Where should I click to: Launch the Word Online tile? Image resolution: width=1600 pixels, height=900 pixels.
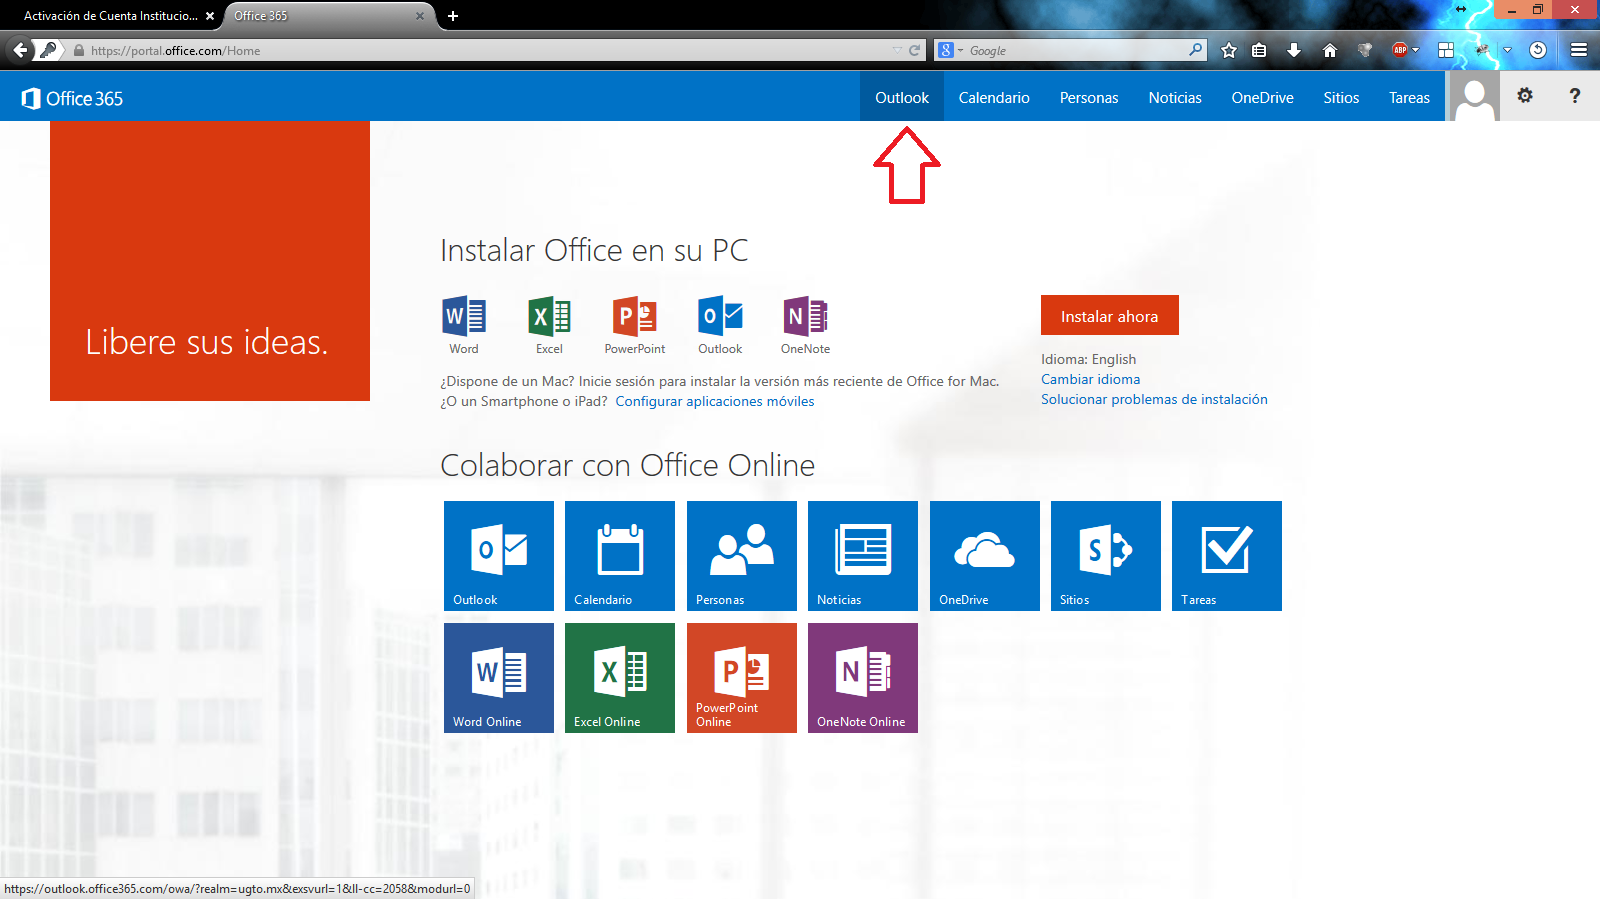(x=498, y=677)
